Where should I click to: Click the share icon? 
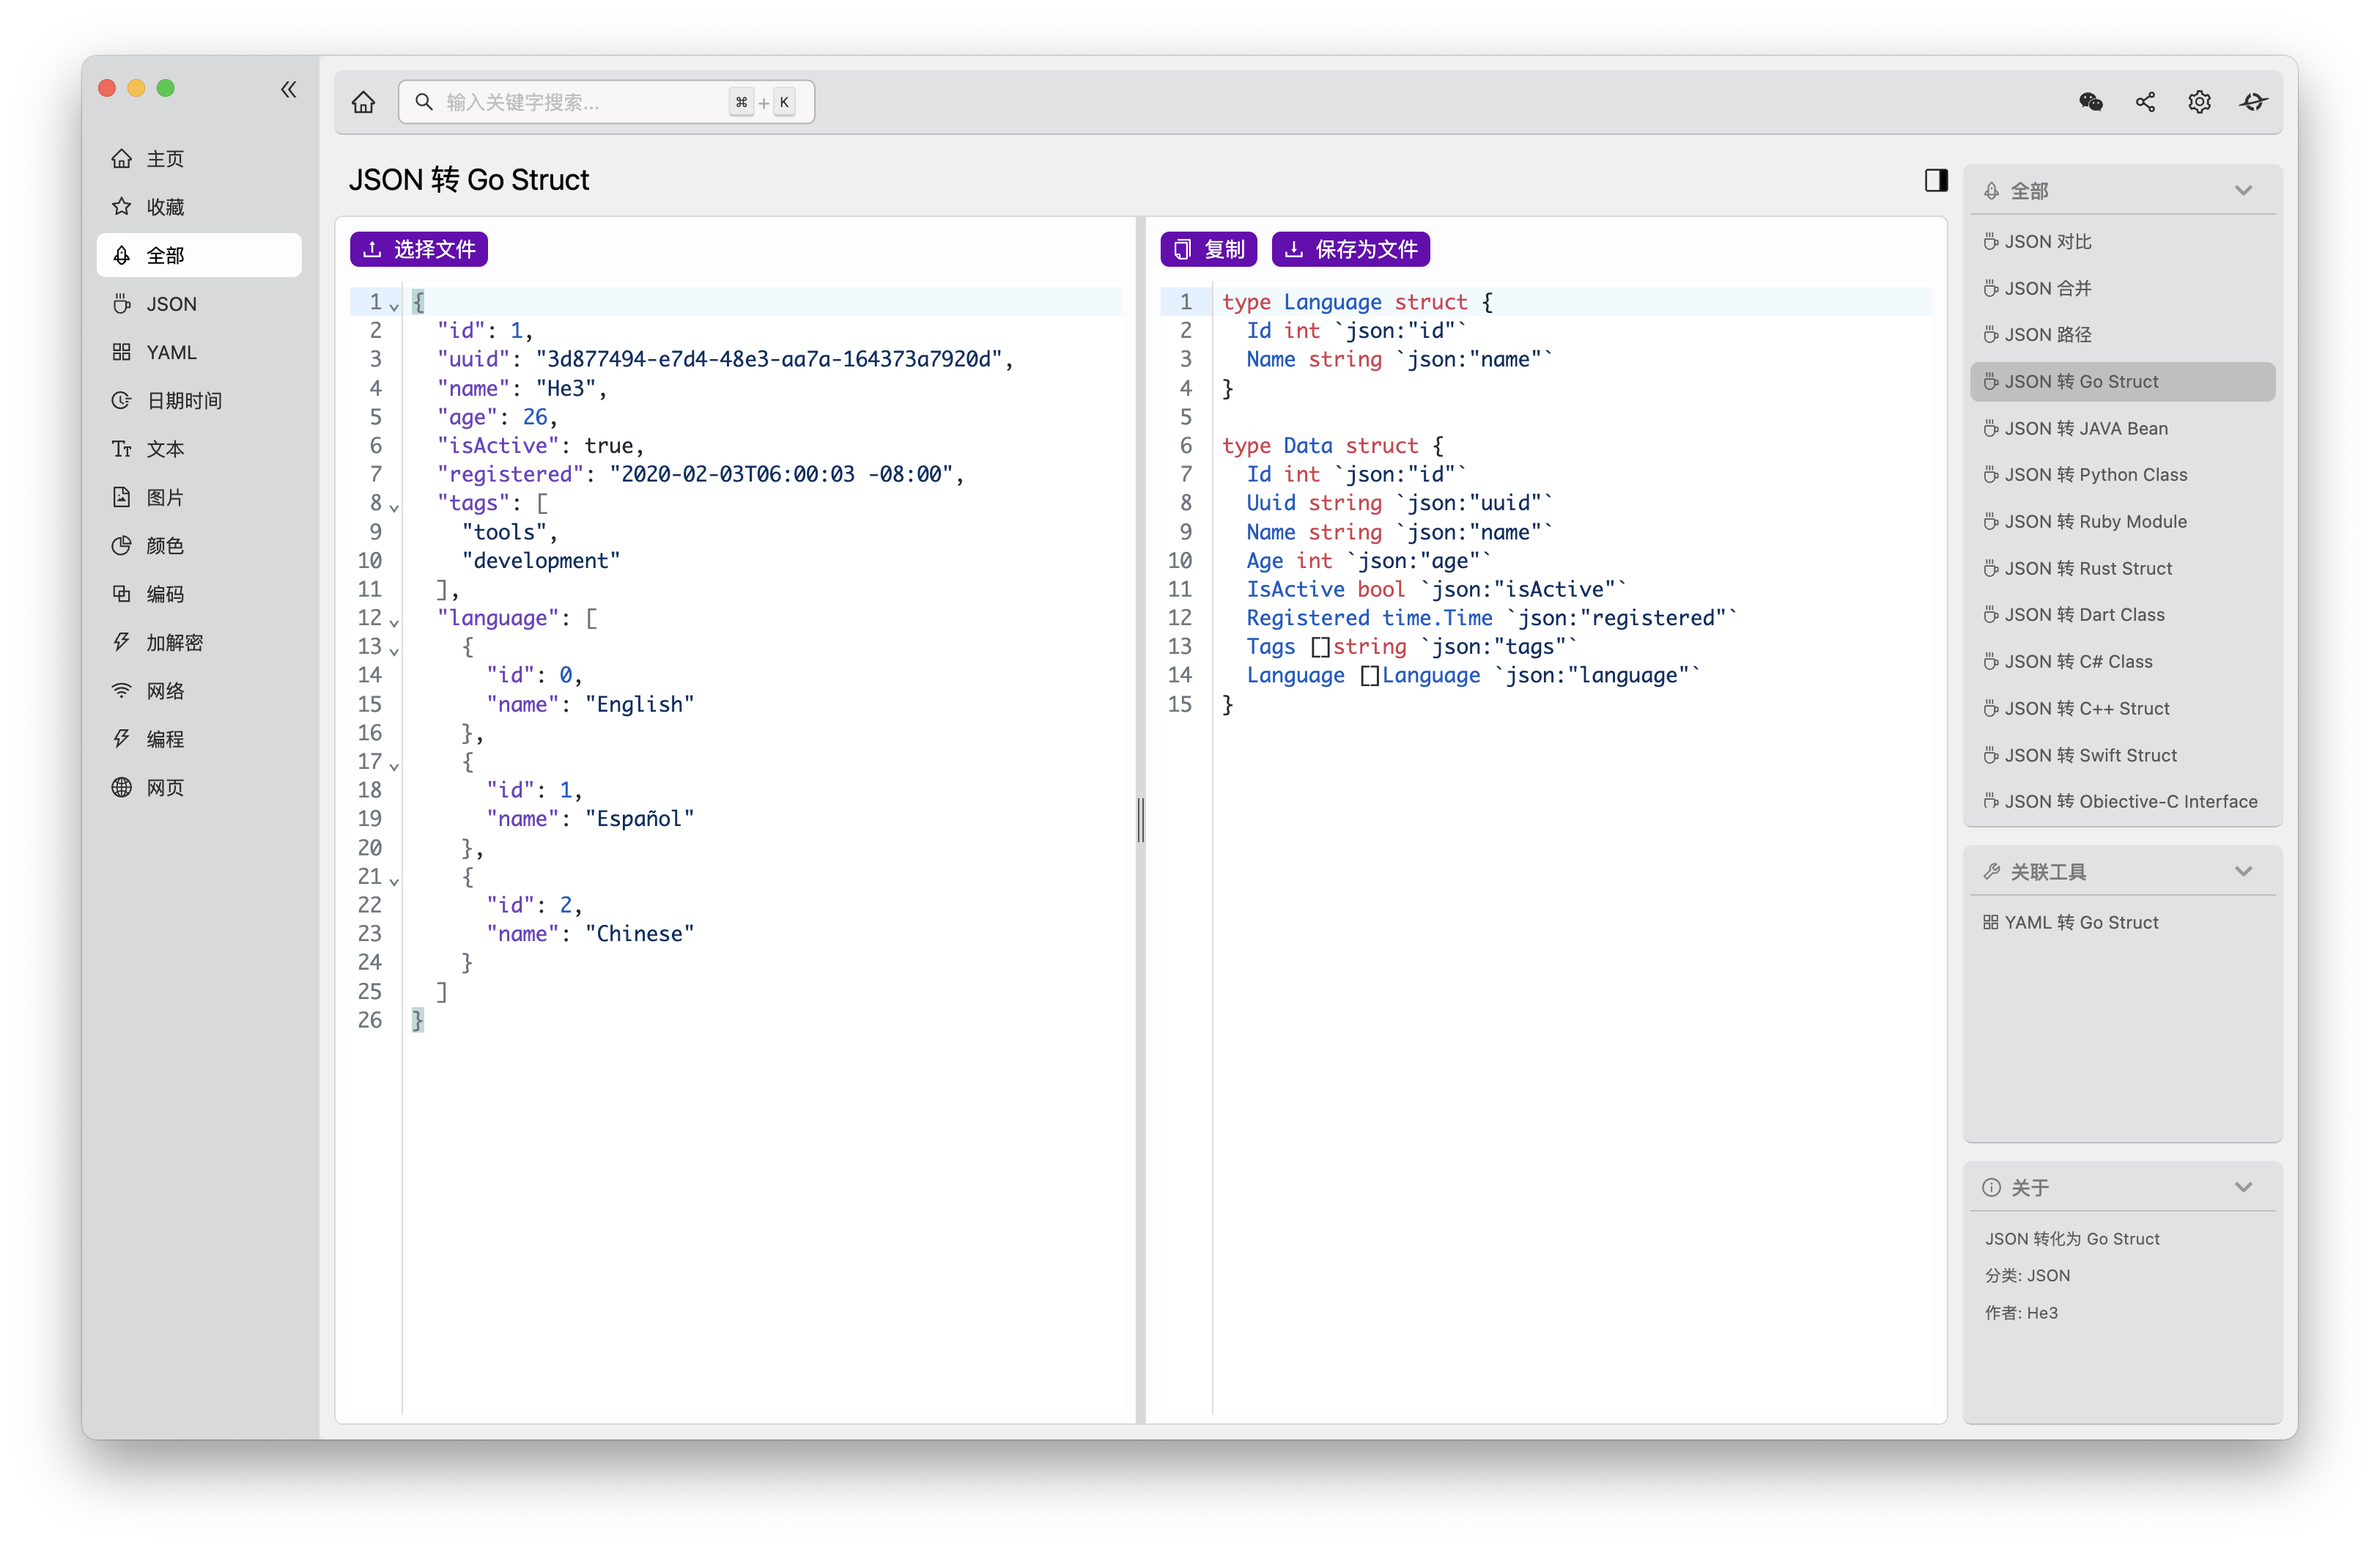point(2145,102)
